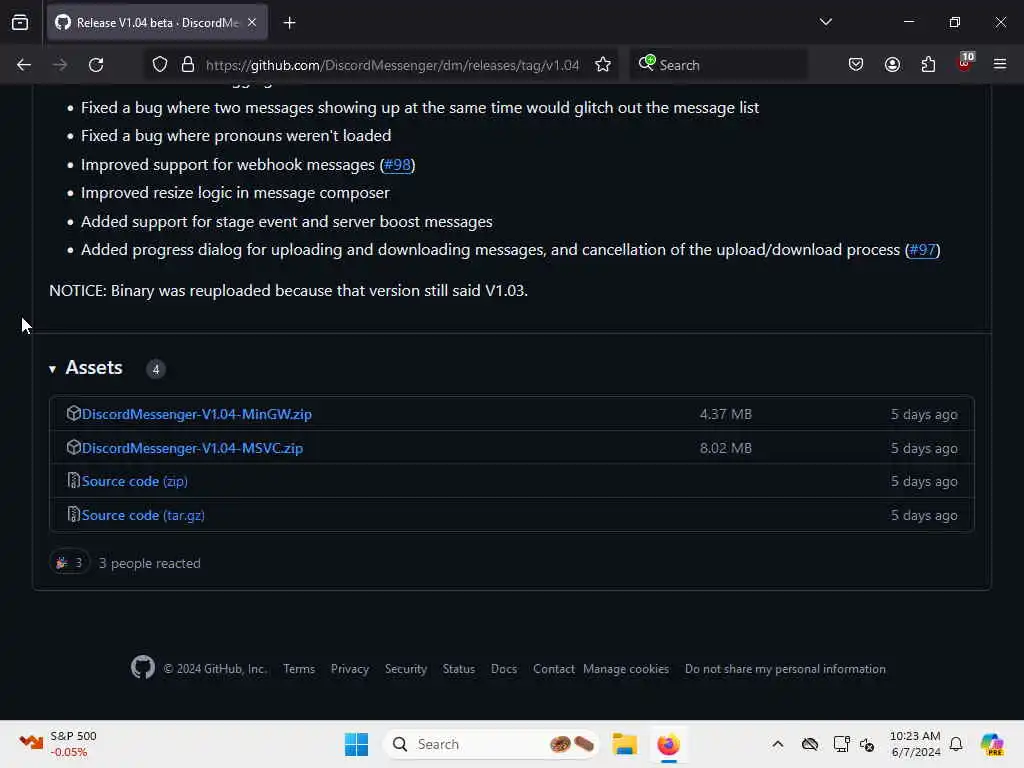Open issue link #98
Screen dimensions: 1024x768
[397, 165]
